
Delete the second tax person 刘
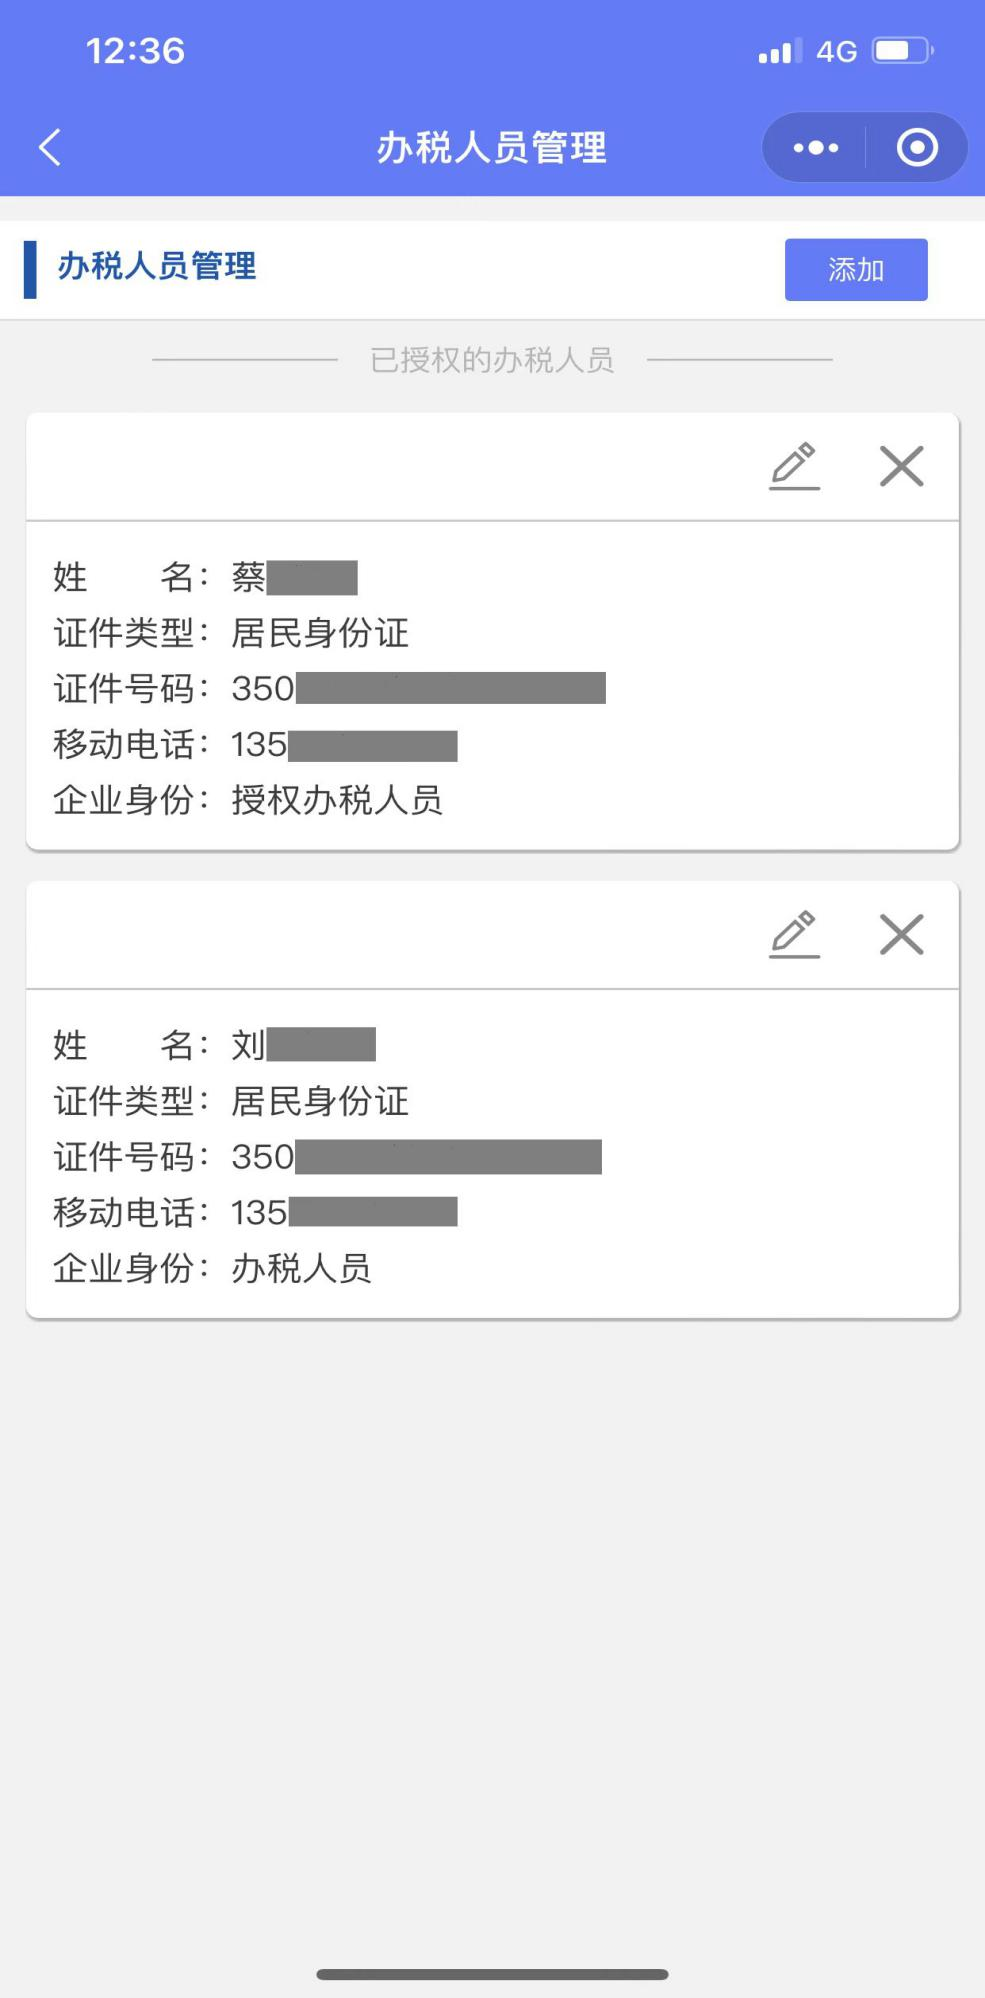pyautogui.click(x=901, y=934)
